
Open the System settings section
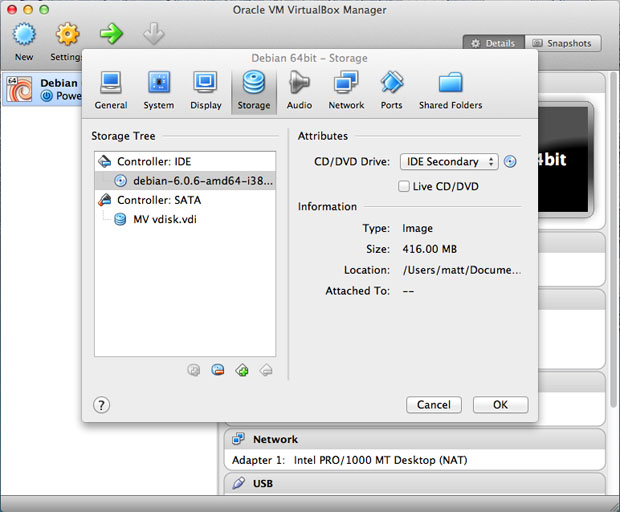(159, 90)
